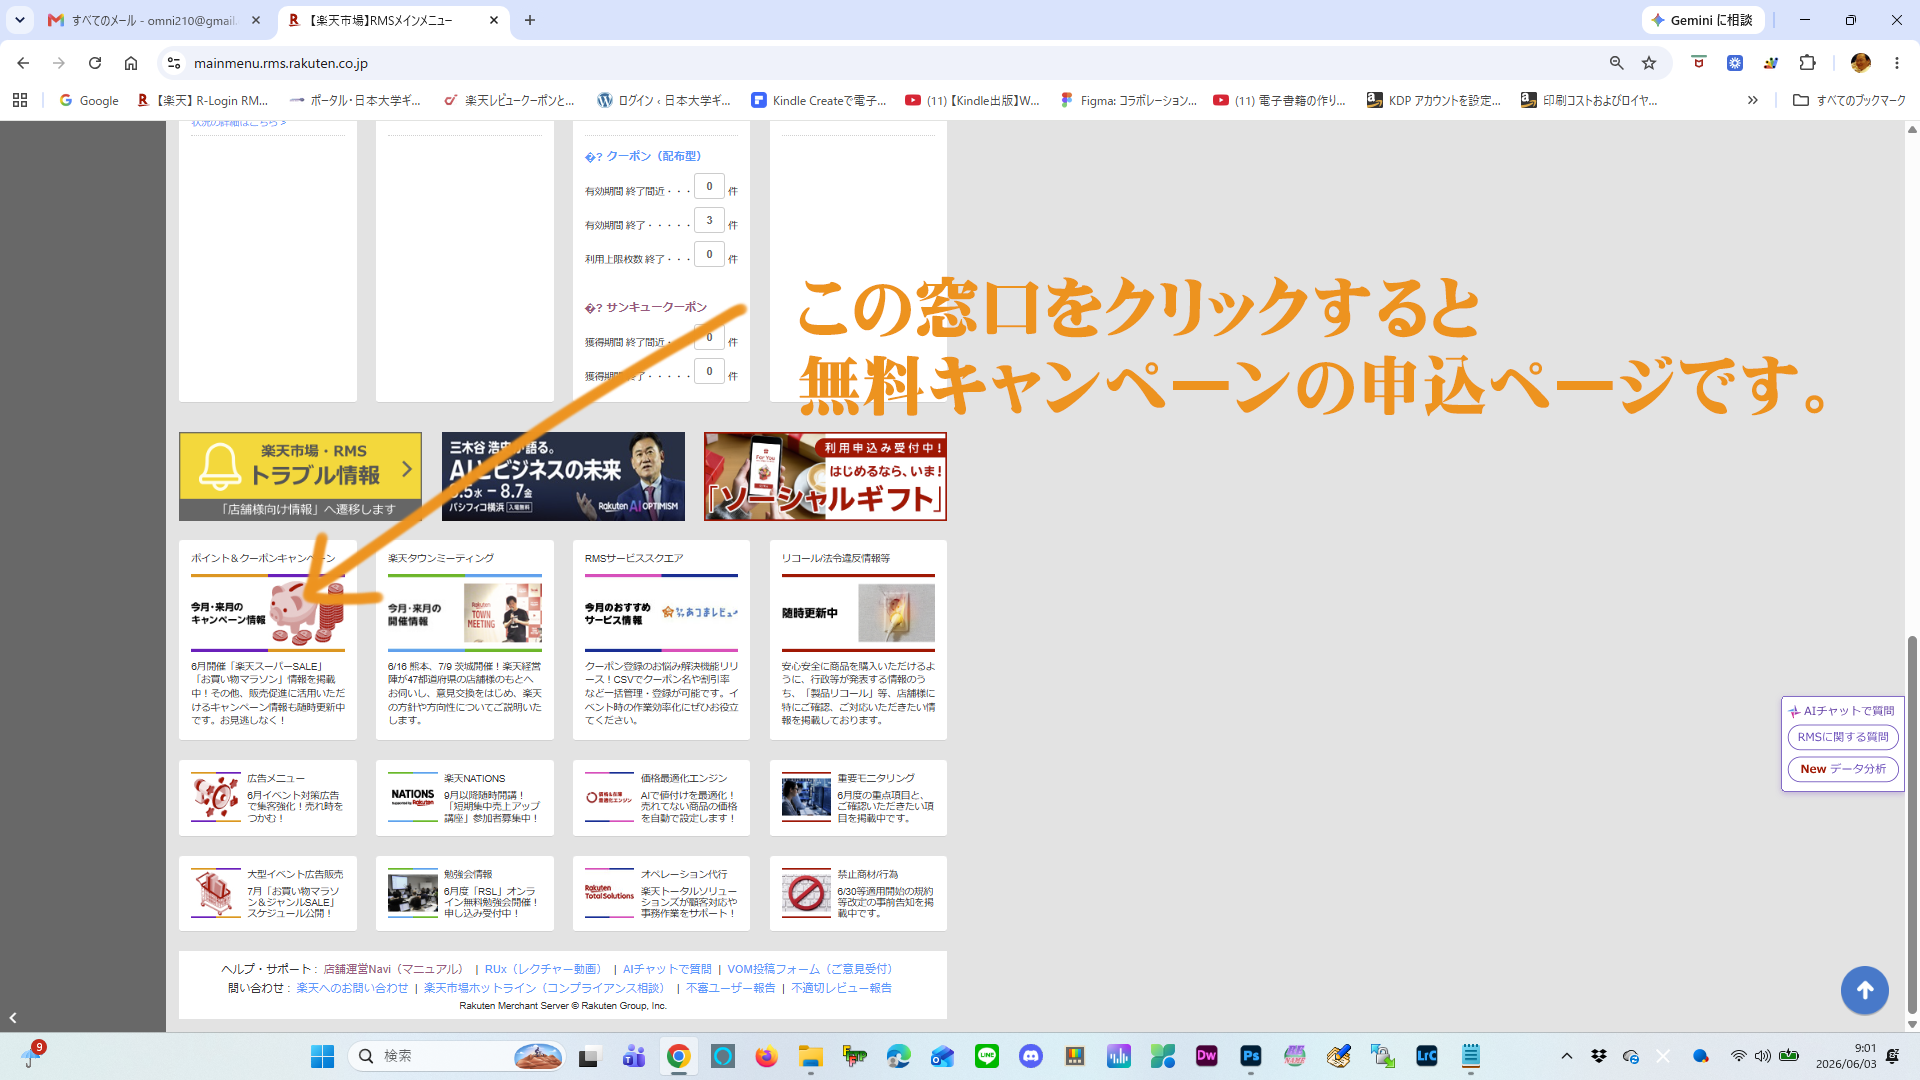
Task: Open the Extensions puzzle icon
Action: [x=1807, y=63]
